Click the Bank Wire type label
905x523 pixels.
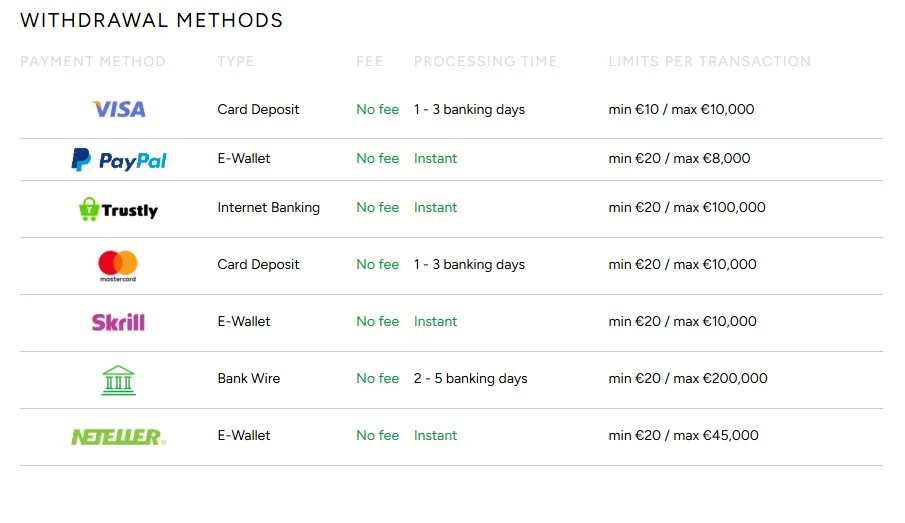pos(248,379)
